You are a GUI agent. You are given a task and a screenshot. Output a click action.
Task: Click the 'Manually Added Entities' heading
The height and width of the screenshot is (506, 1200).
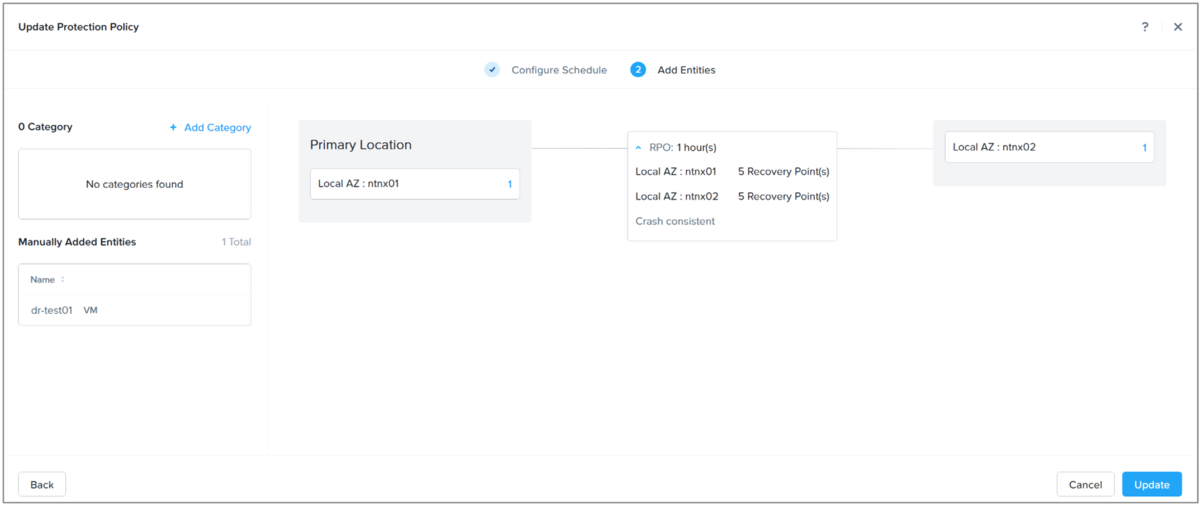(77, 242)
